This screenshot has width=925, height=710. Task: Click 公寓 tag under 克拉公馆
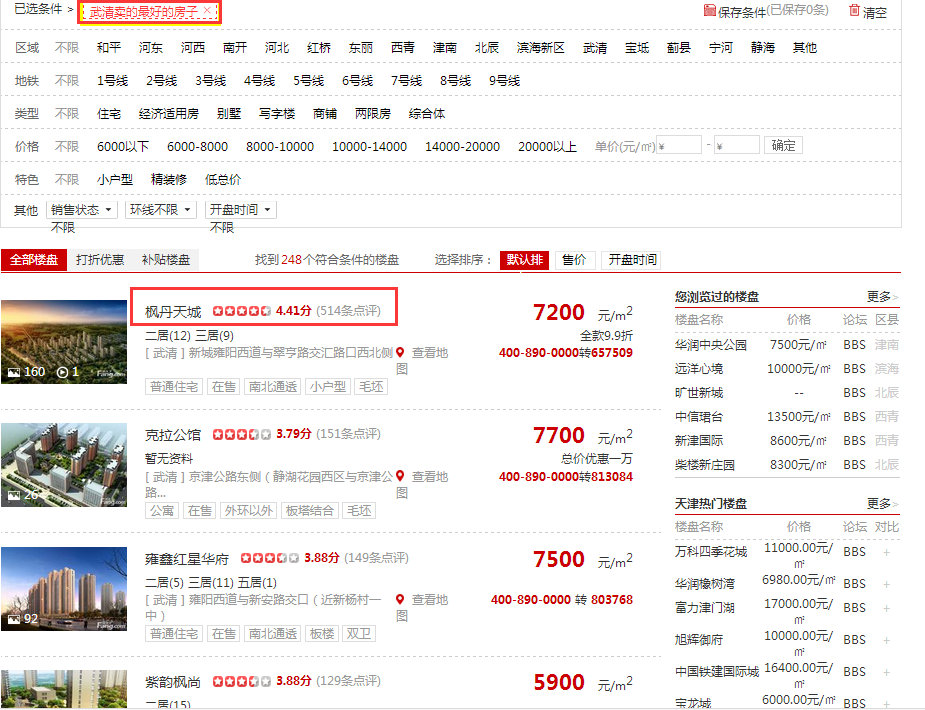162,511
